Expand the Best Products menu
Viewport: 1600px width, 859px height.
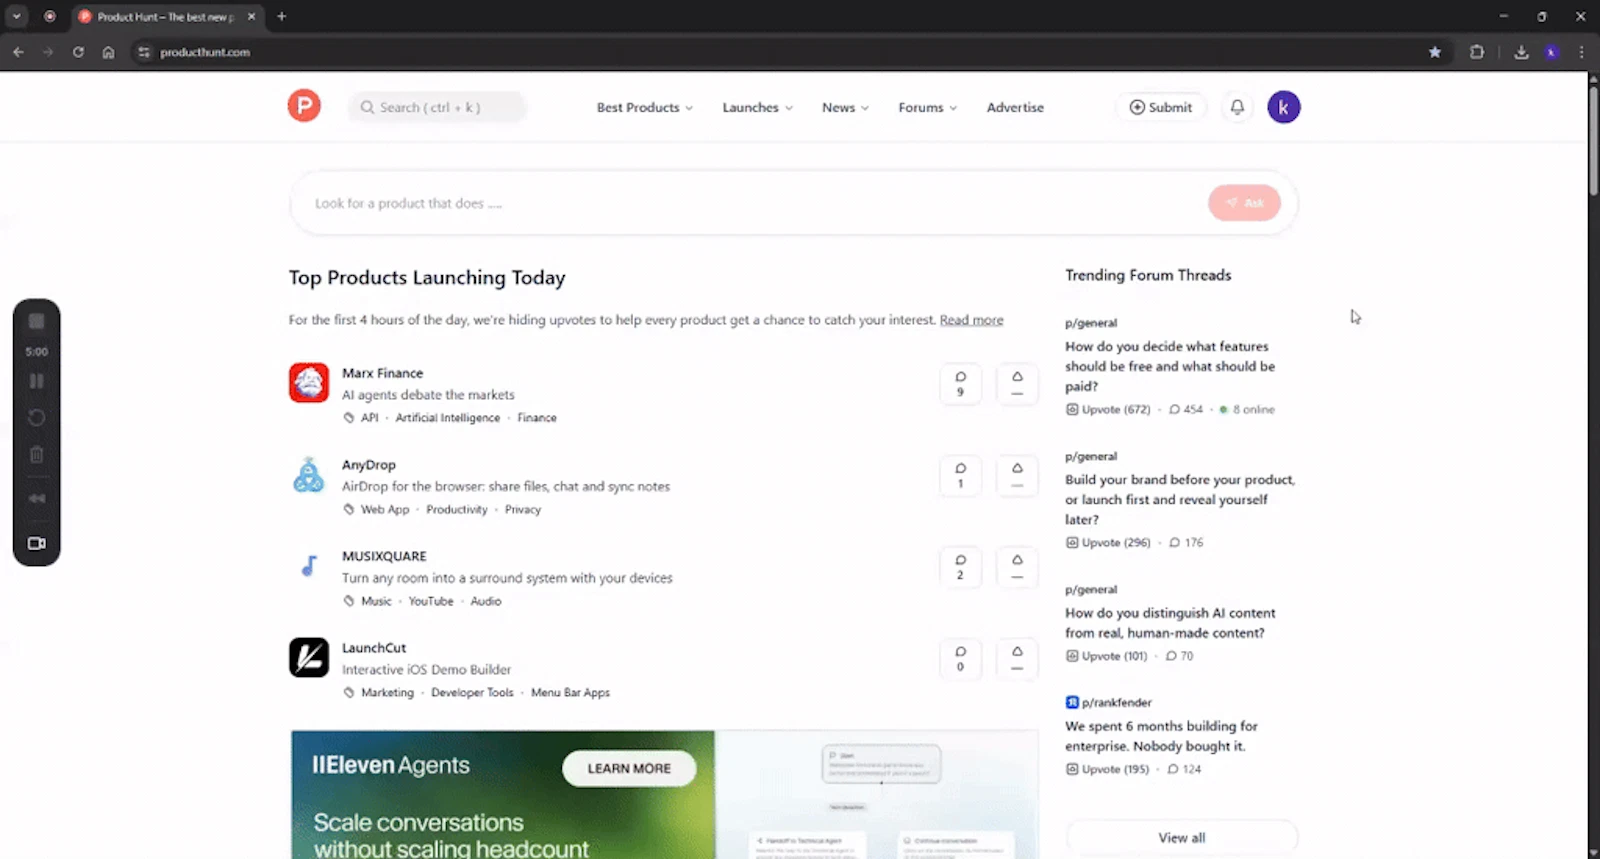point(645,107)
